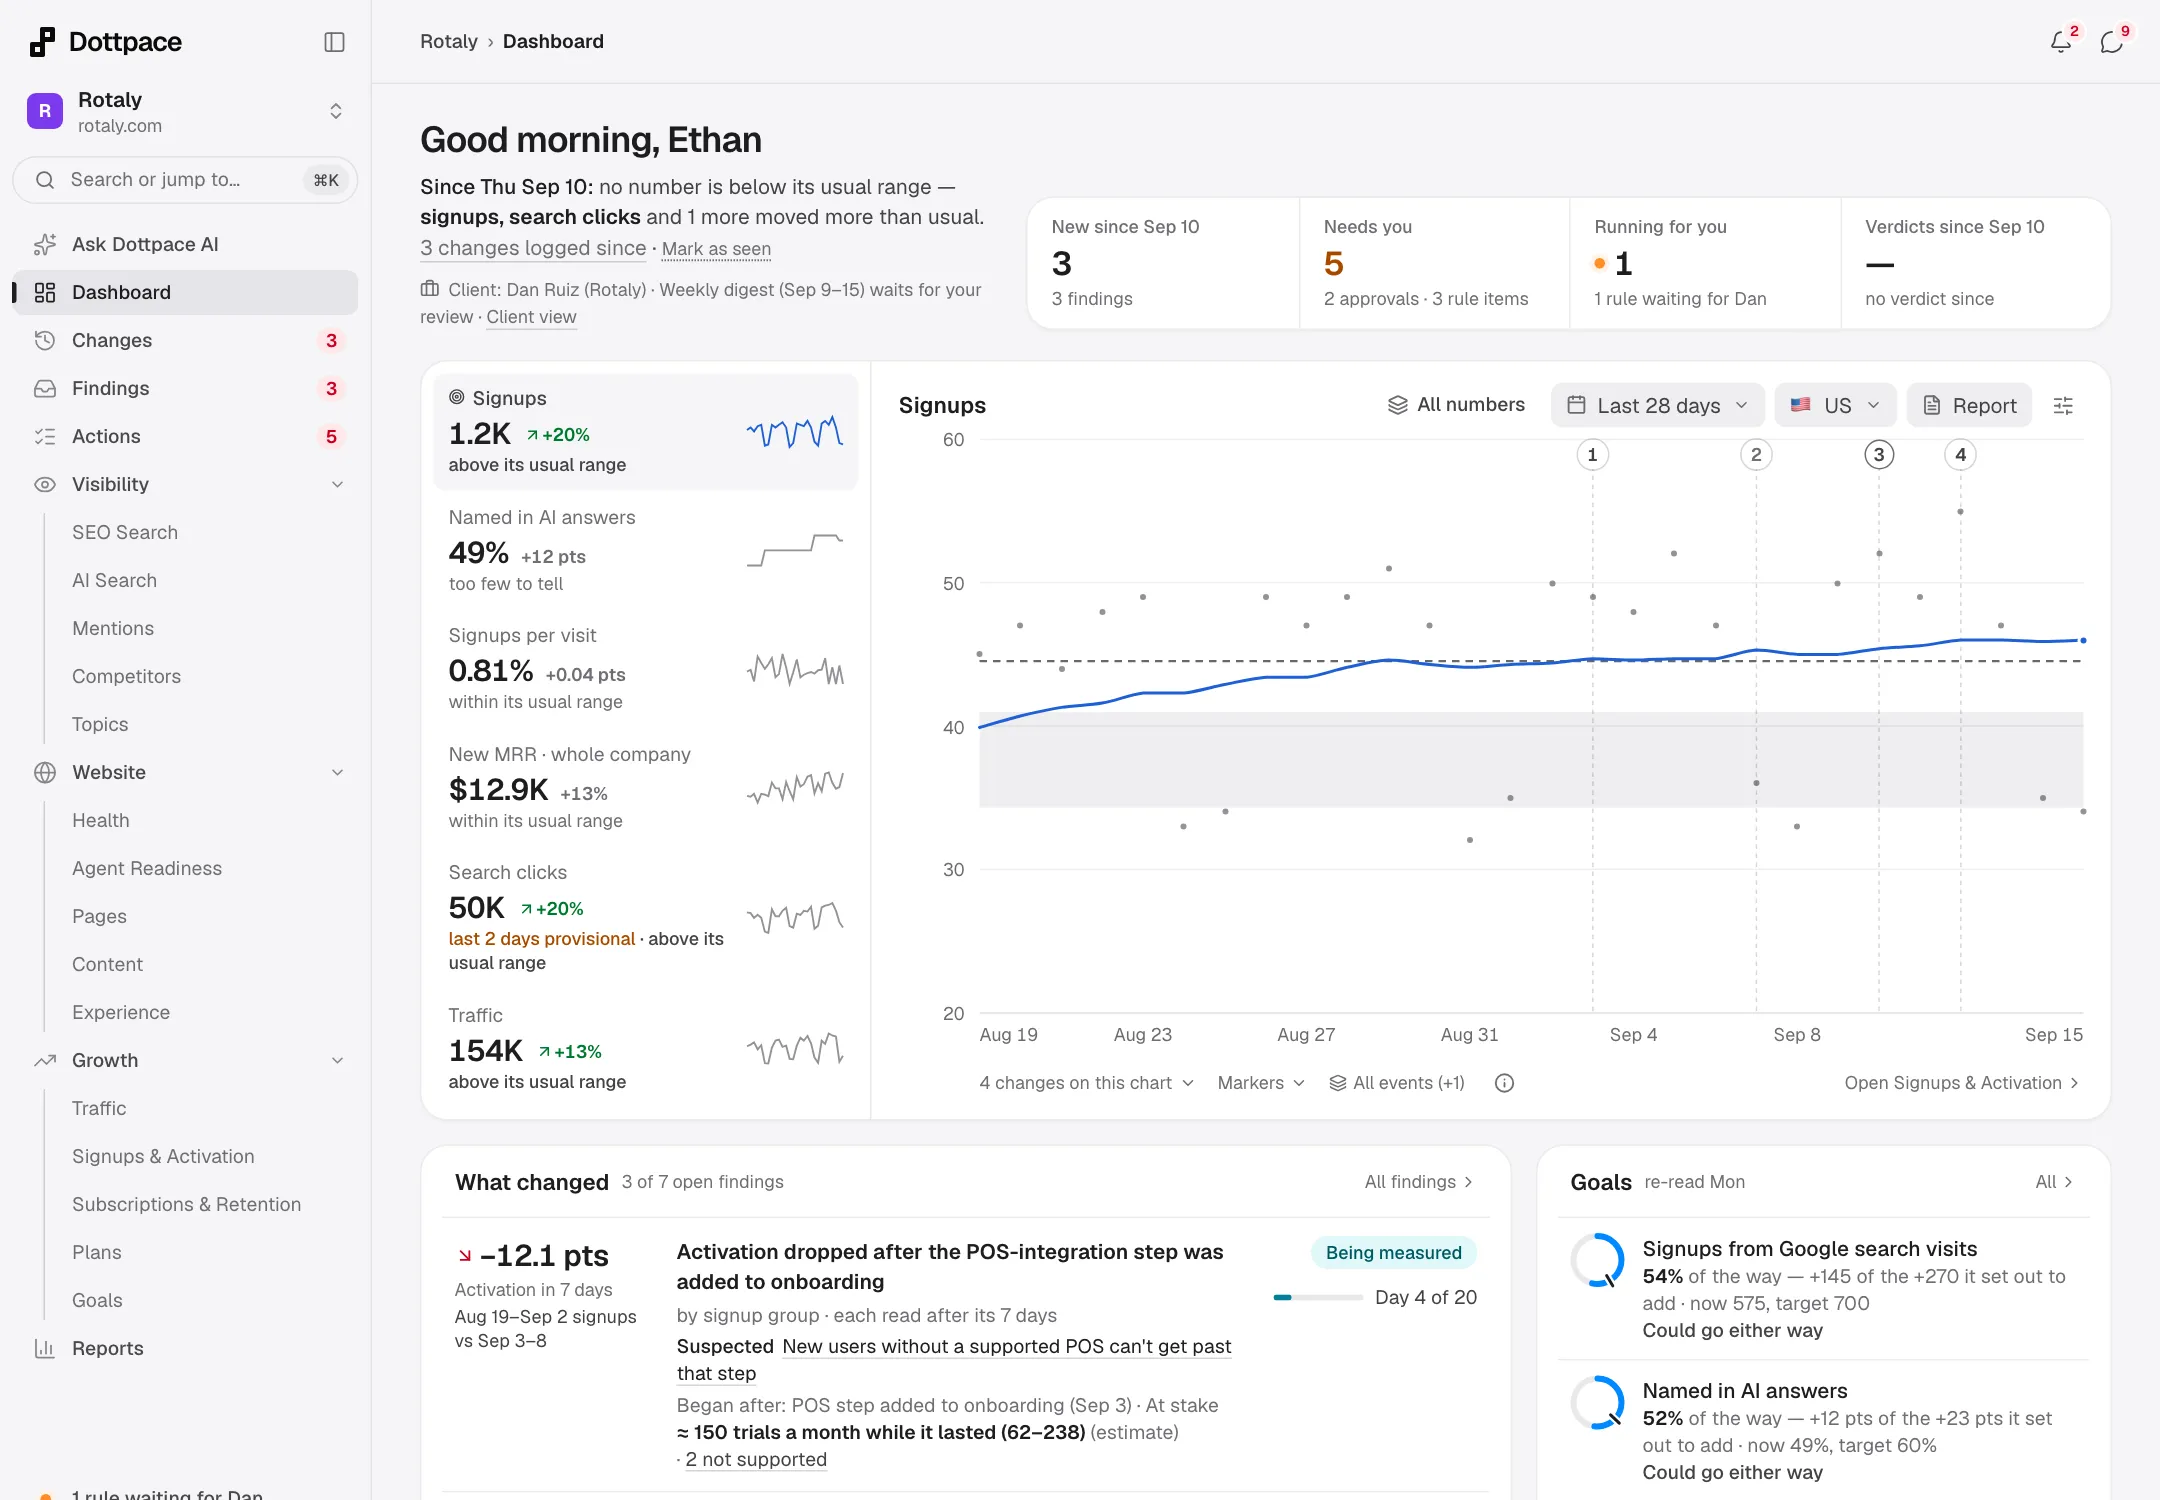Click the Visibility eye icon
Image resolution: width=2160 pixels, height=1500 pixels.
45,485
